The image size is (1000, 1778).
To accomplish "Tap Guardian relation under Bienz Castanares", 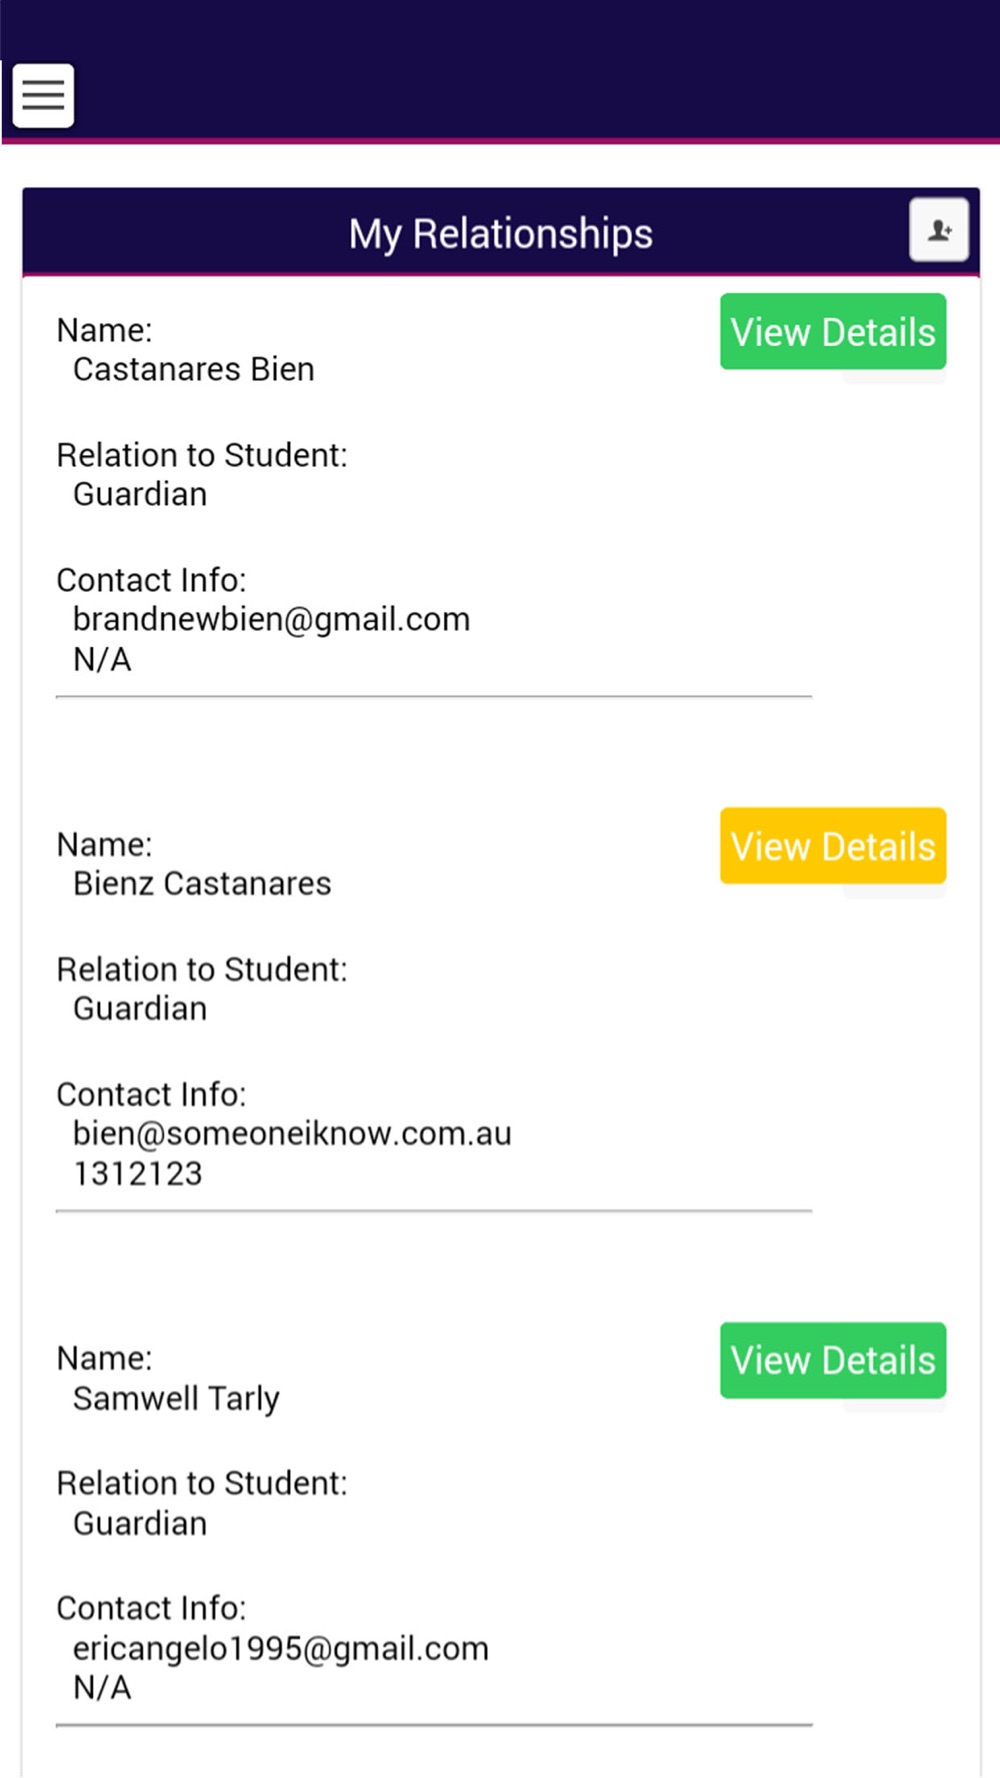I will [140, 1008].
